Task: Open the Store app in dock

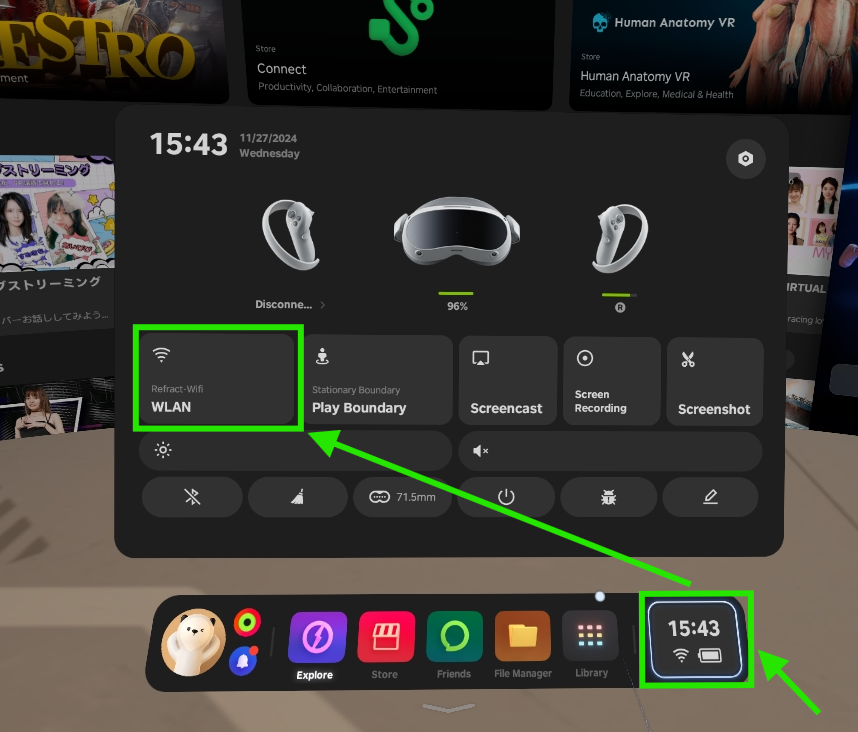Action: [386, 637]
